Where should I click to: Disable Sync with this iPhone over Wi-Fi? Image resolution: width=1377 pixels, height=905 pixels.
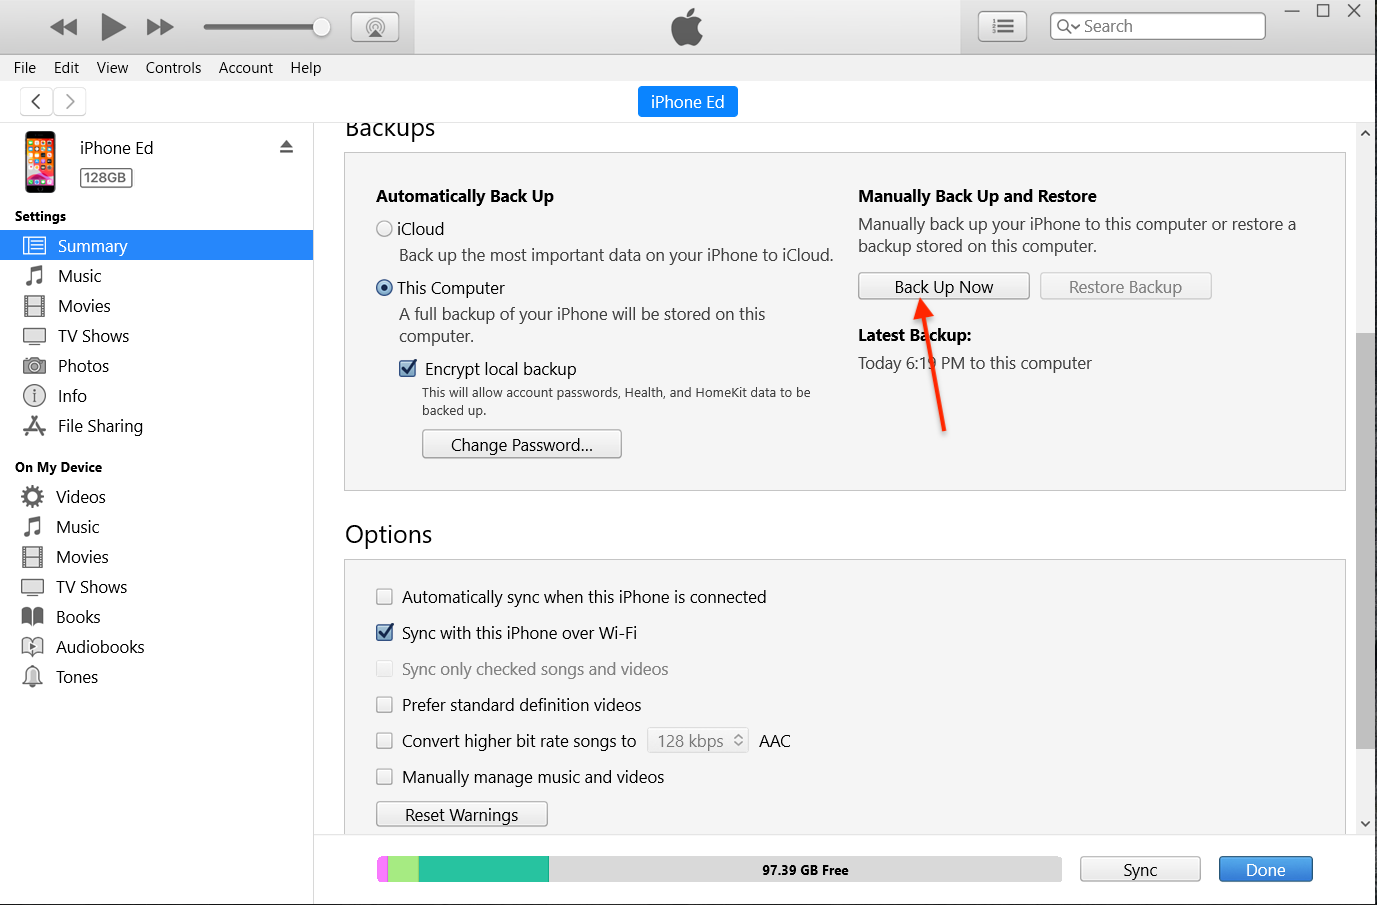(x=384, y=633)
